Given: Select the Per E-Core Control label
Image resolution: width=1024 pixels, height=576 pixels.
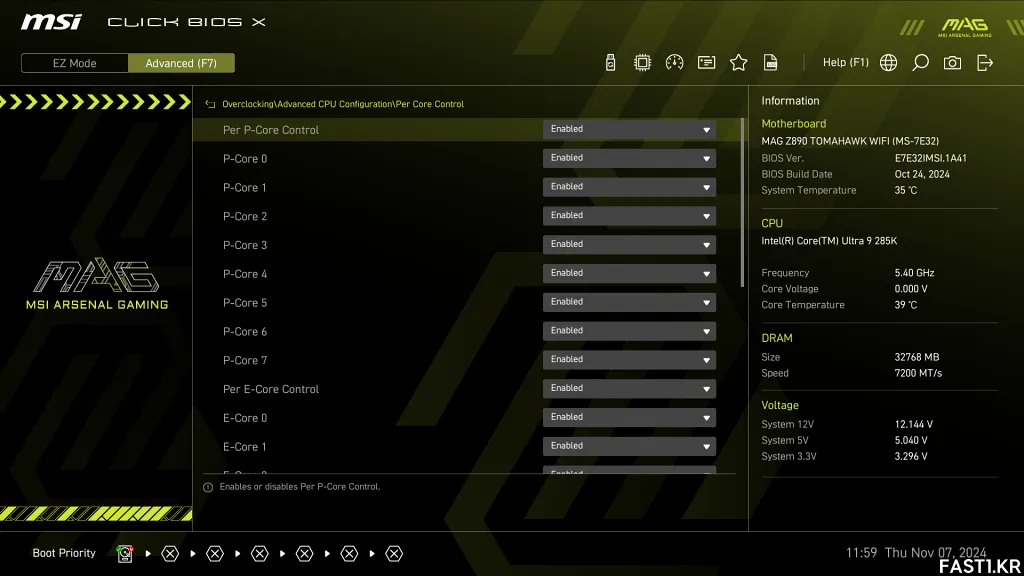Looking at the screenshot, I should [x=270, y=389].
